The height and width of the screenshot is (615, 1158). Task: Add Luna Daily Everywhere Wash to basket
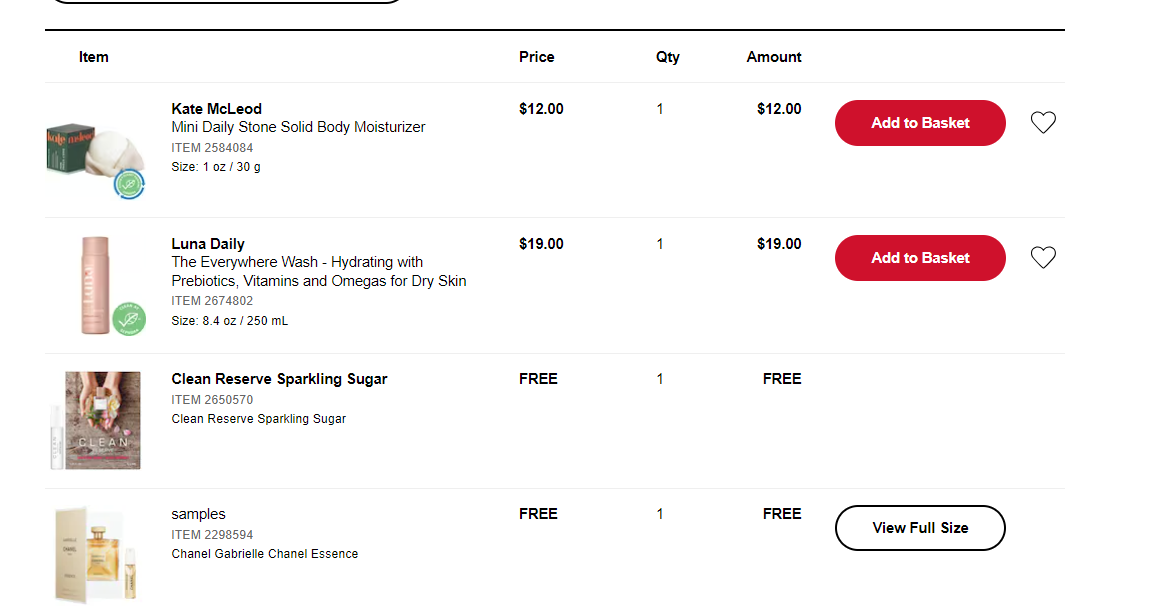[x=919, y=257]
